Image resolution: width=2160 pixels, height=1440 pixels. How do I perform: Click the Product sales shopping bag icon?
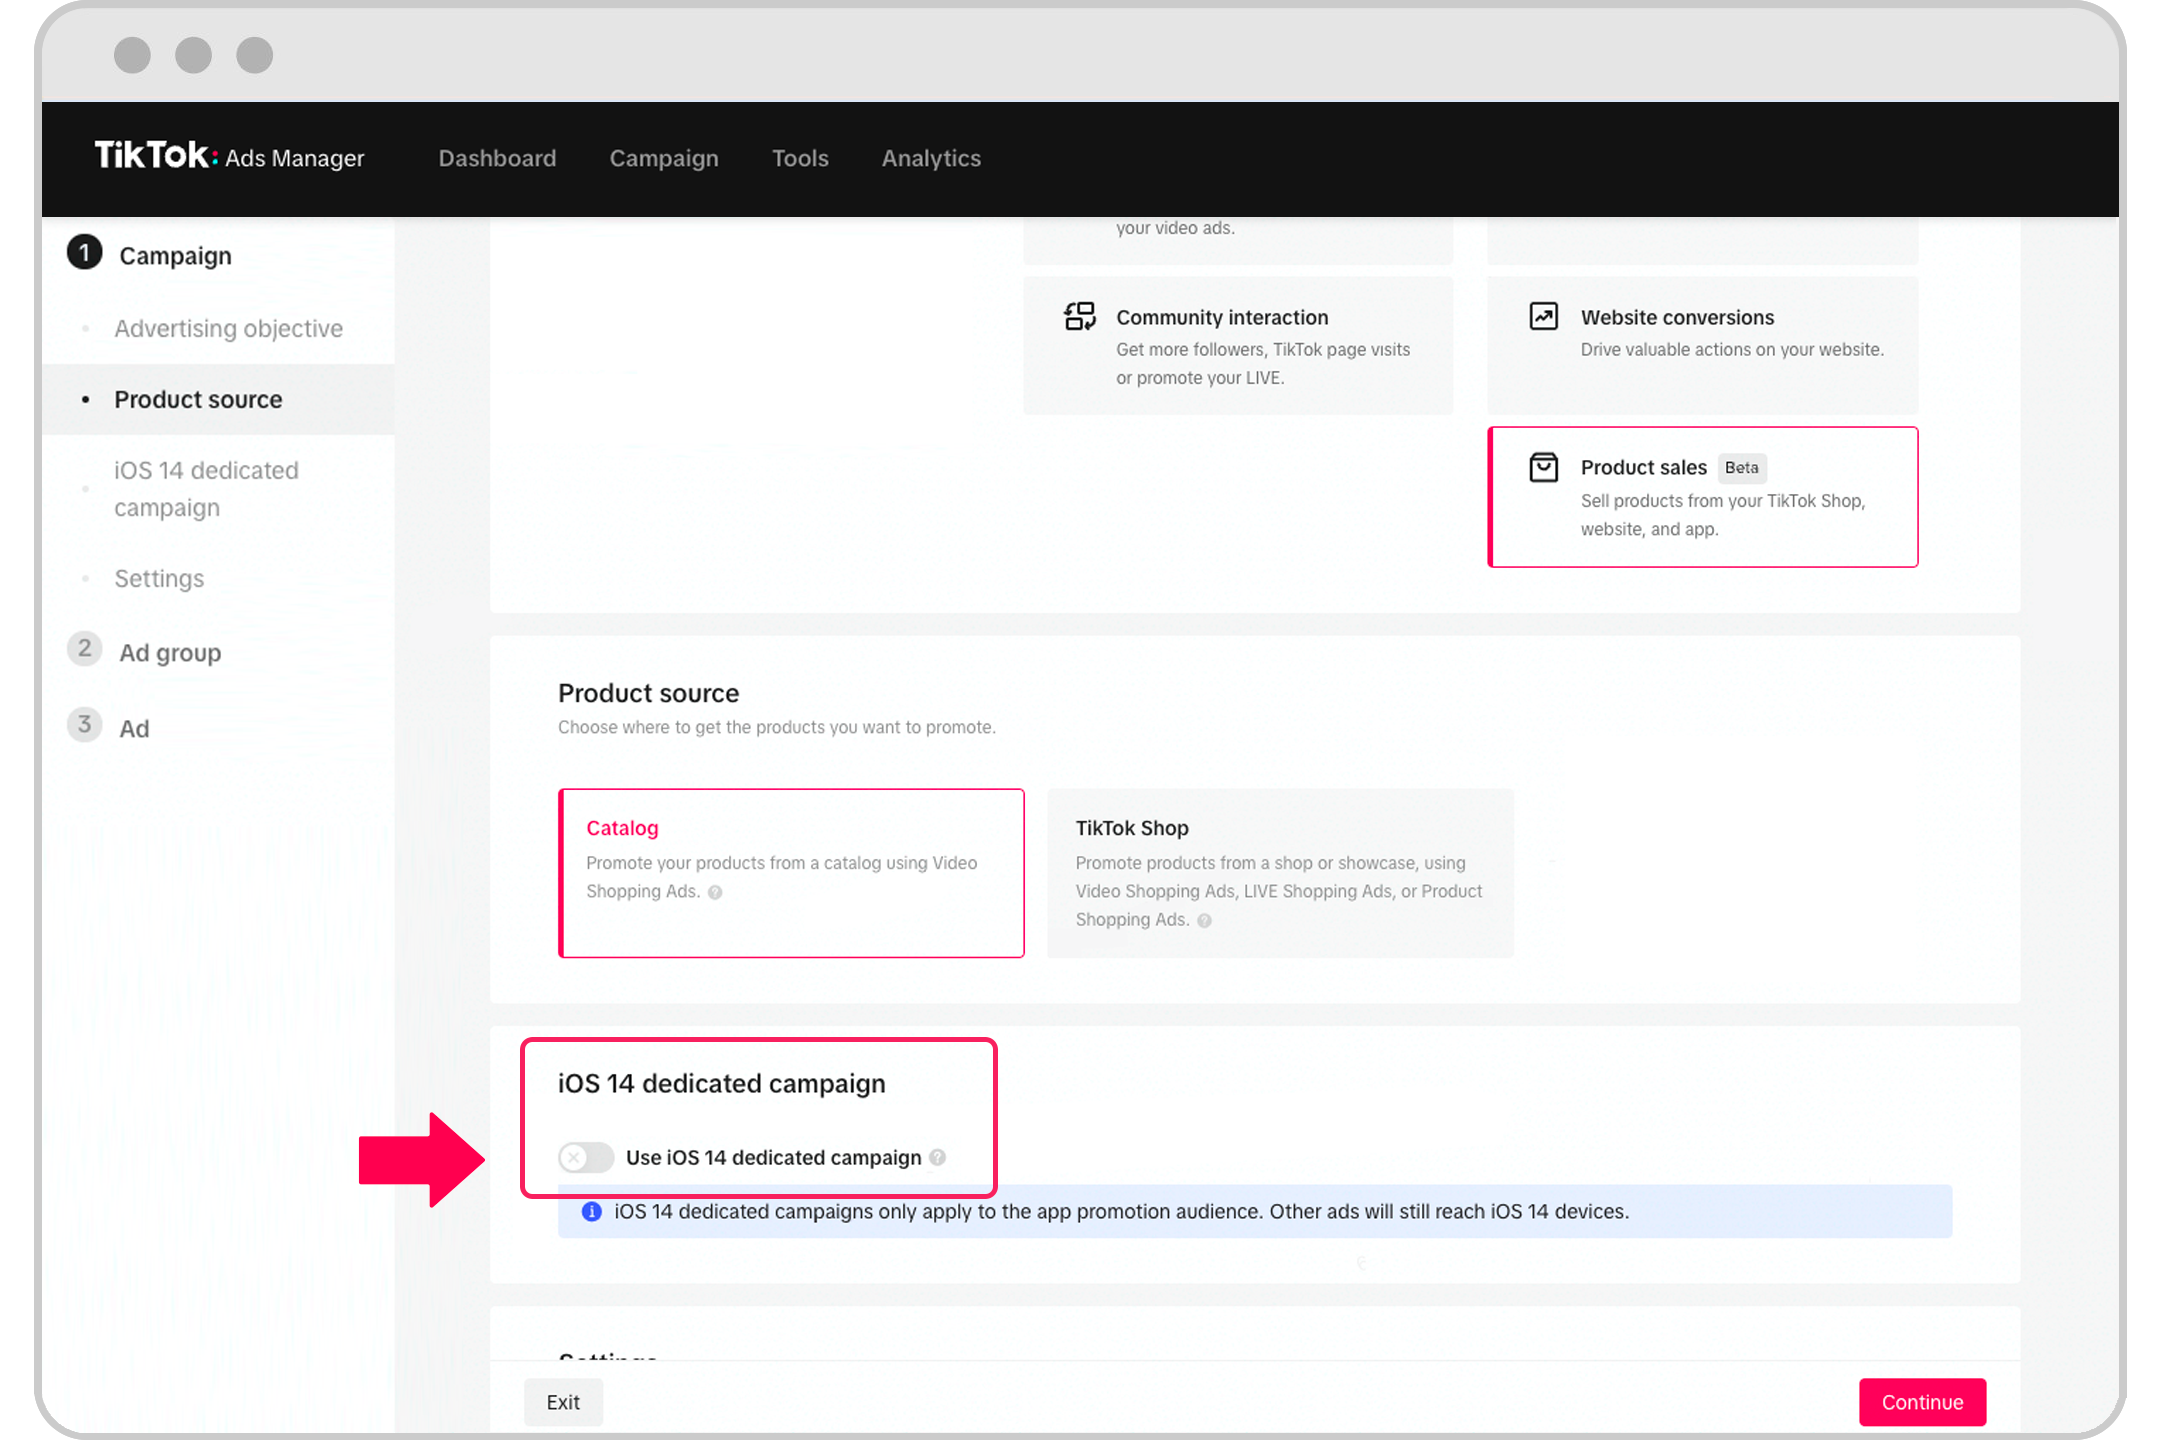point(1543,467)
